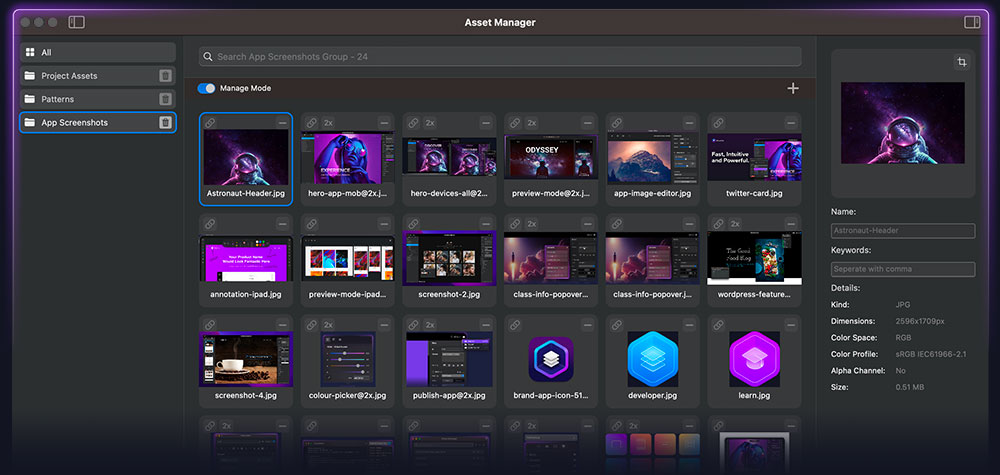The height and width of the screenshot is (475, 1000).
Task: Click the minus button on learn.jpg
Action: [x=790, y=325]
